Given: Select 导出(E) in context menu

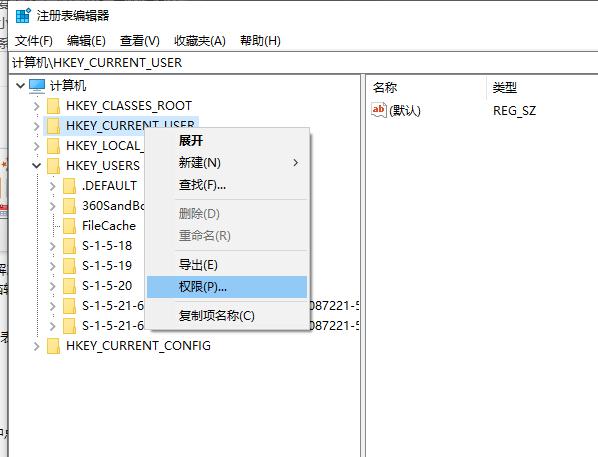Looking at the screenshot, I should (x=227, y=264).
